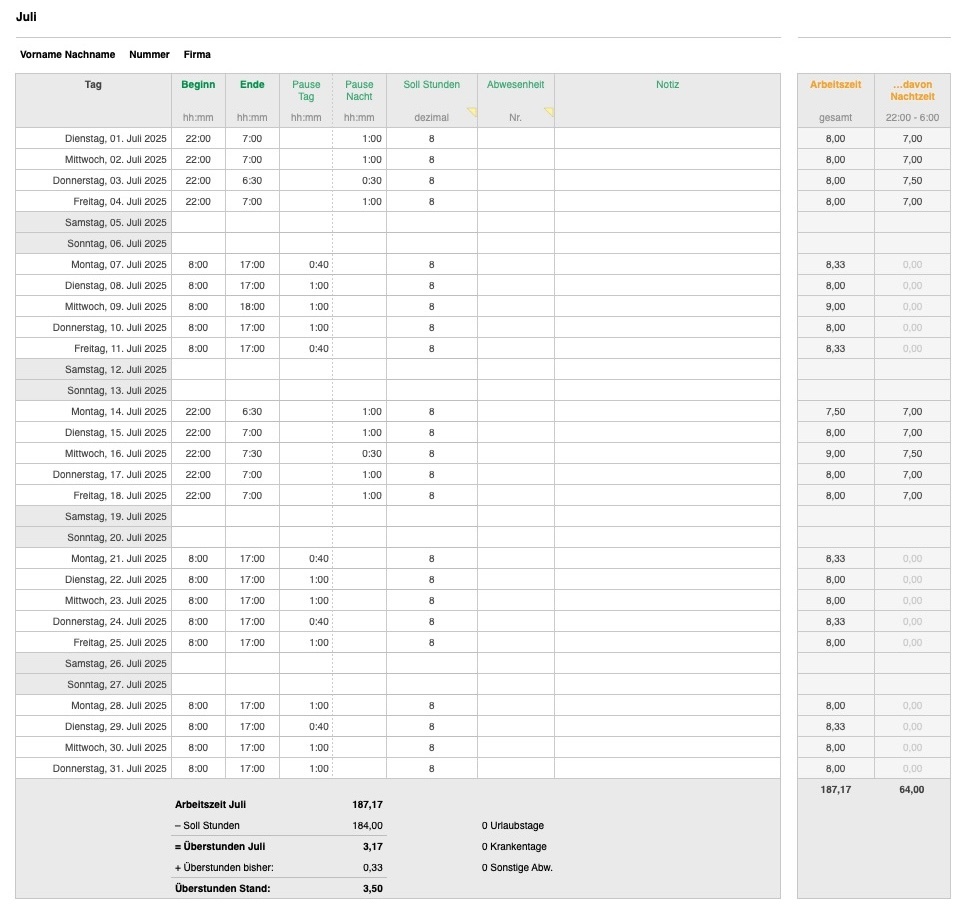Select the Abwesenheit cell for Freitag, 25. Juli
Image resolution: width=969 pixels, height=917 pixels.
[515, 643]
